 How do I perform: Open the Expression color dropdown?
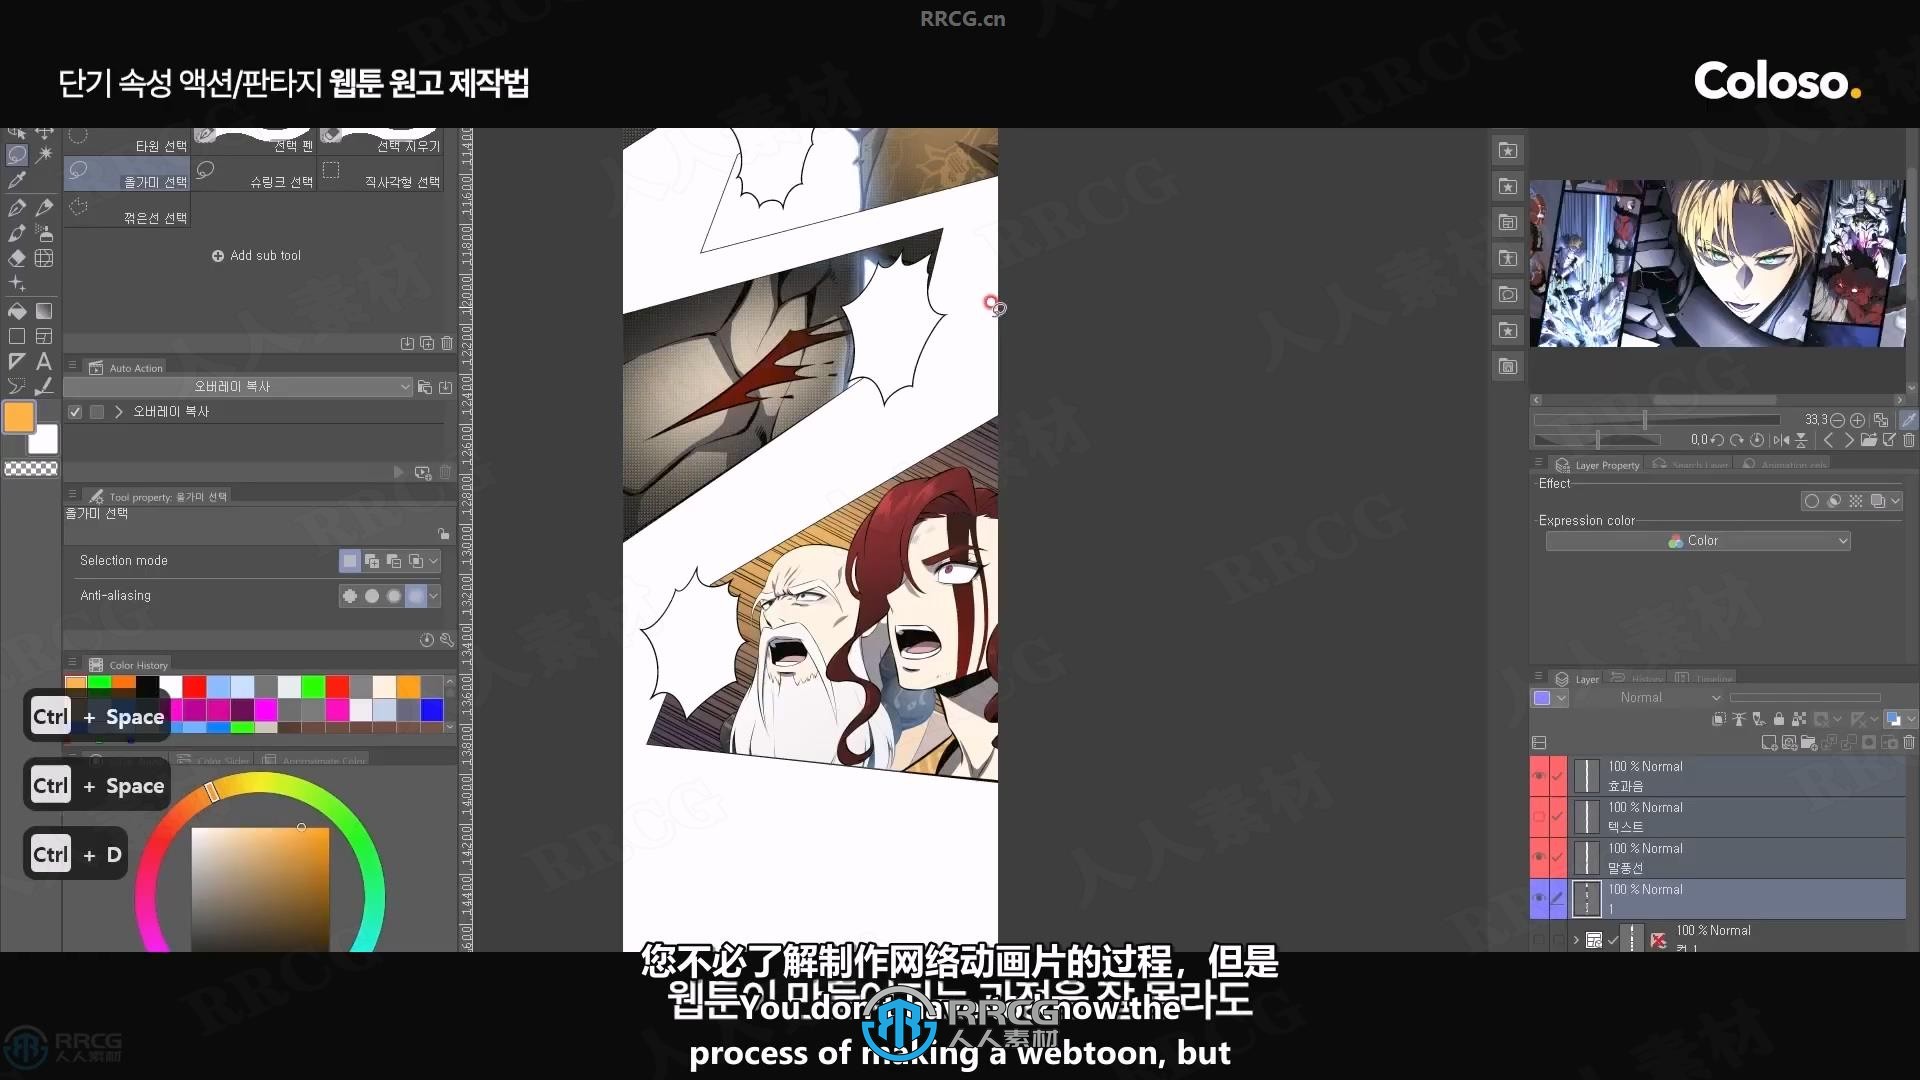1698,541
